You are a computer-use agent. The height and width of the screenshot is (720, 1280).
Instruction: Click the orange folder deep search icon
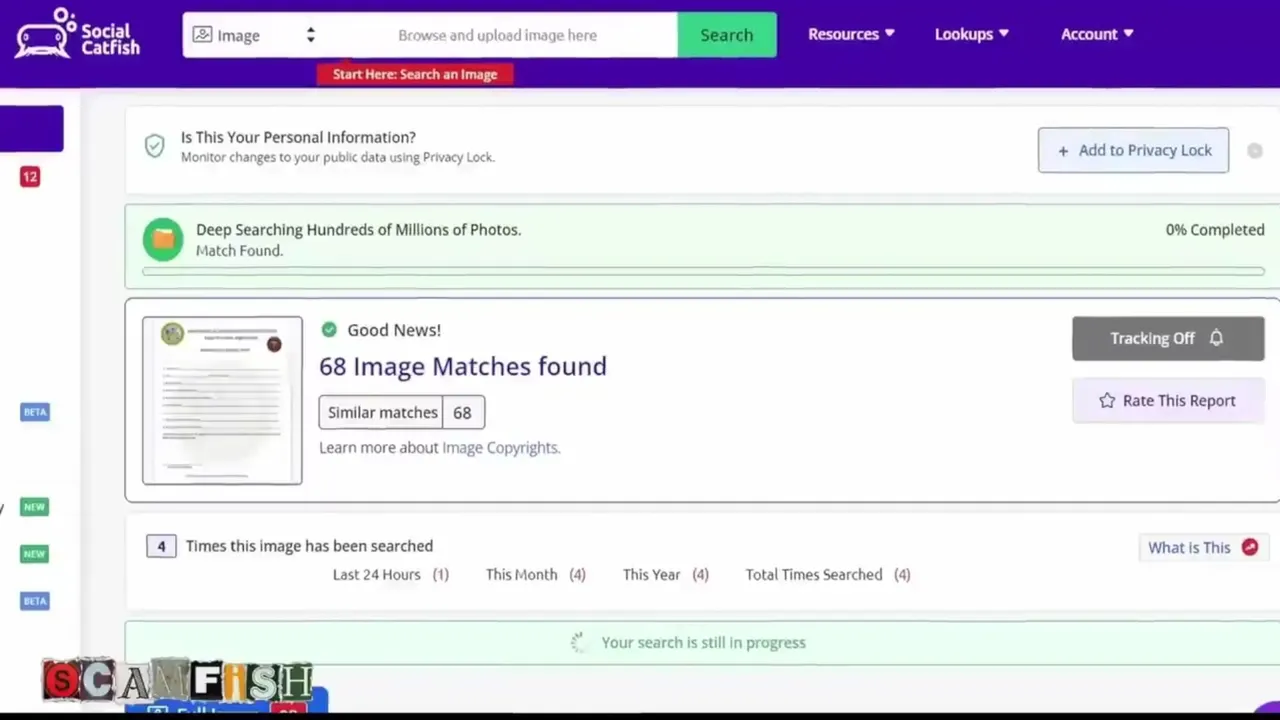163,239
